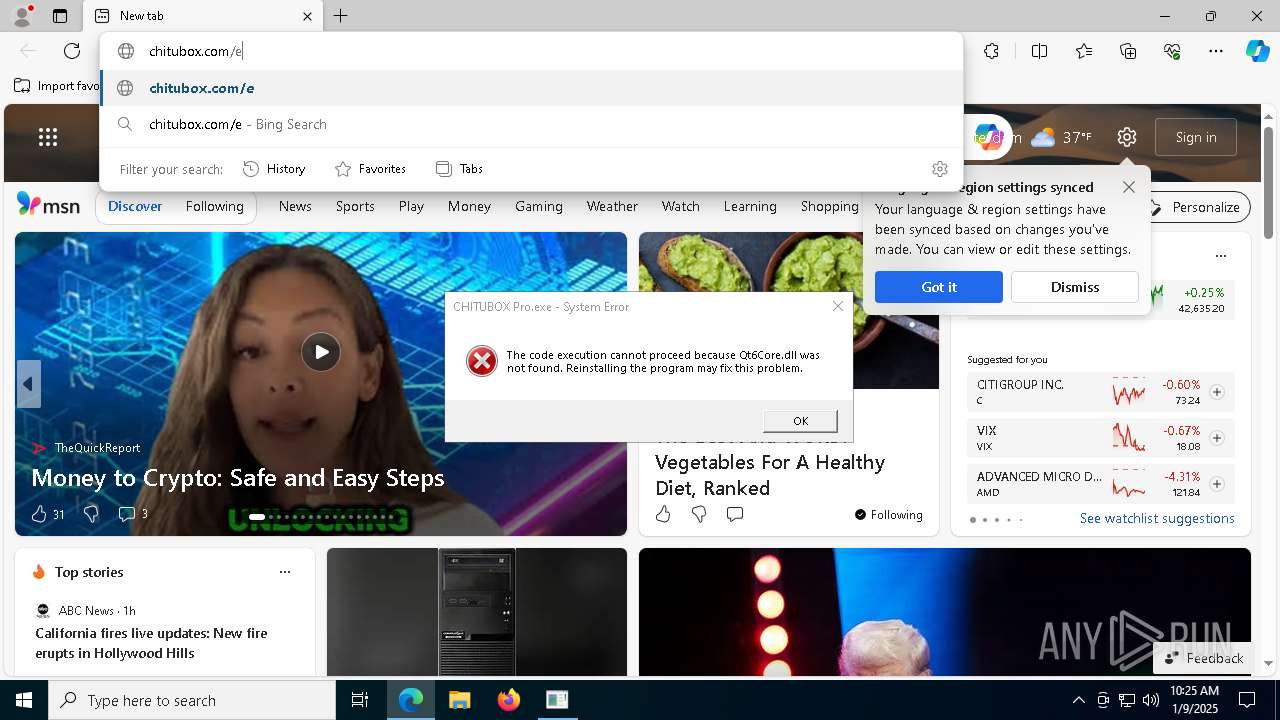Image resolution: width=1280 pixels, height=720 pixels.
Task: Open the Feedback button
Action: [1204, 658]
